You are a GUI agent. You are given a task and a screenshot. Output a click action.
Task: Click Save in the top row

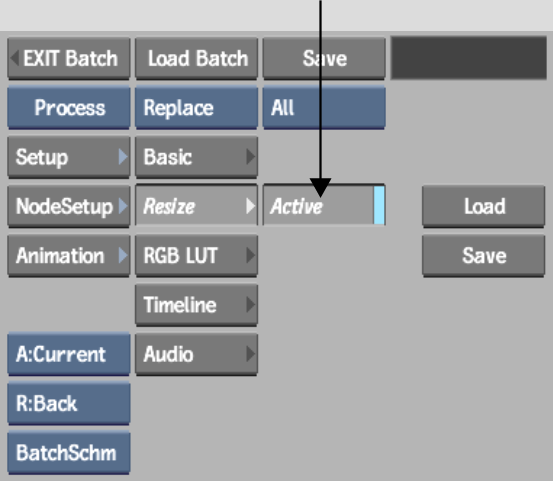pos(324,59)
